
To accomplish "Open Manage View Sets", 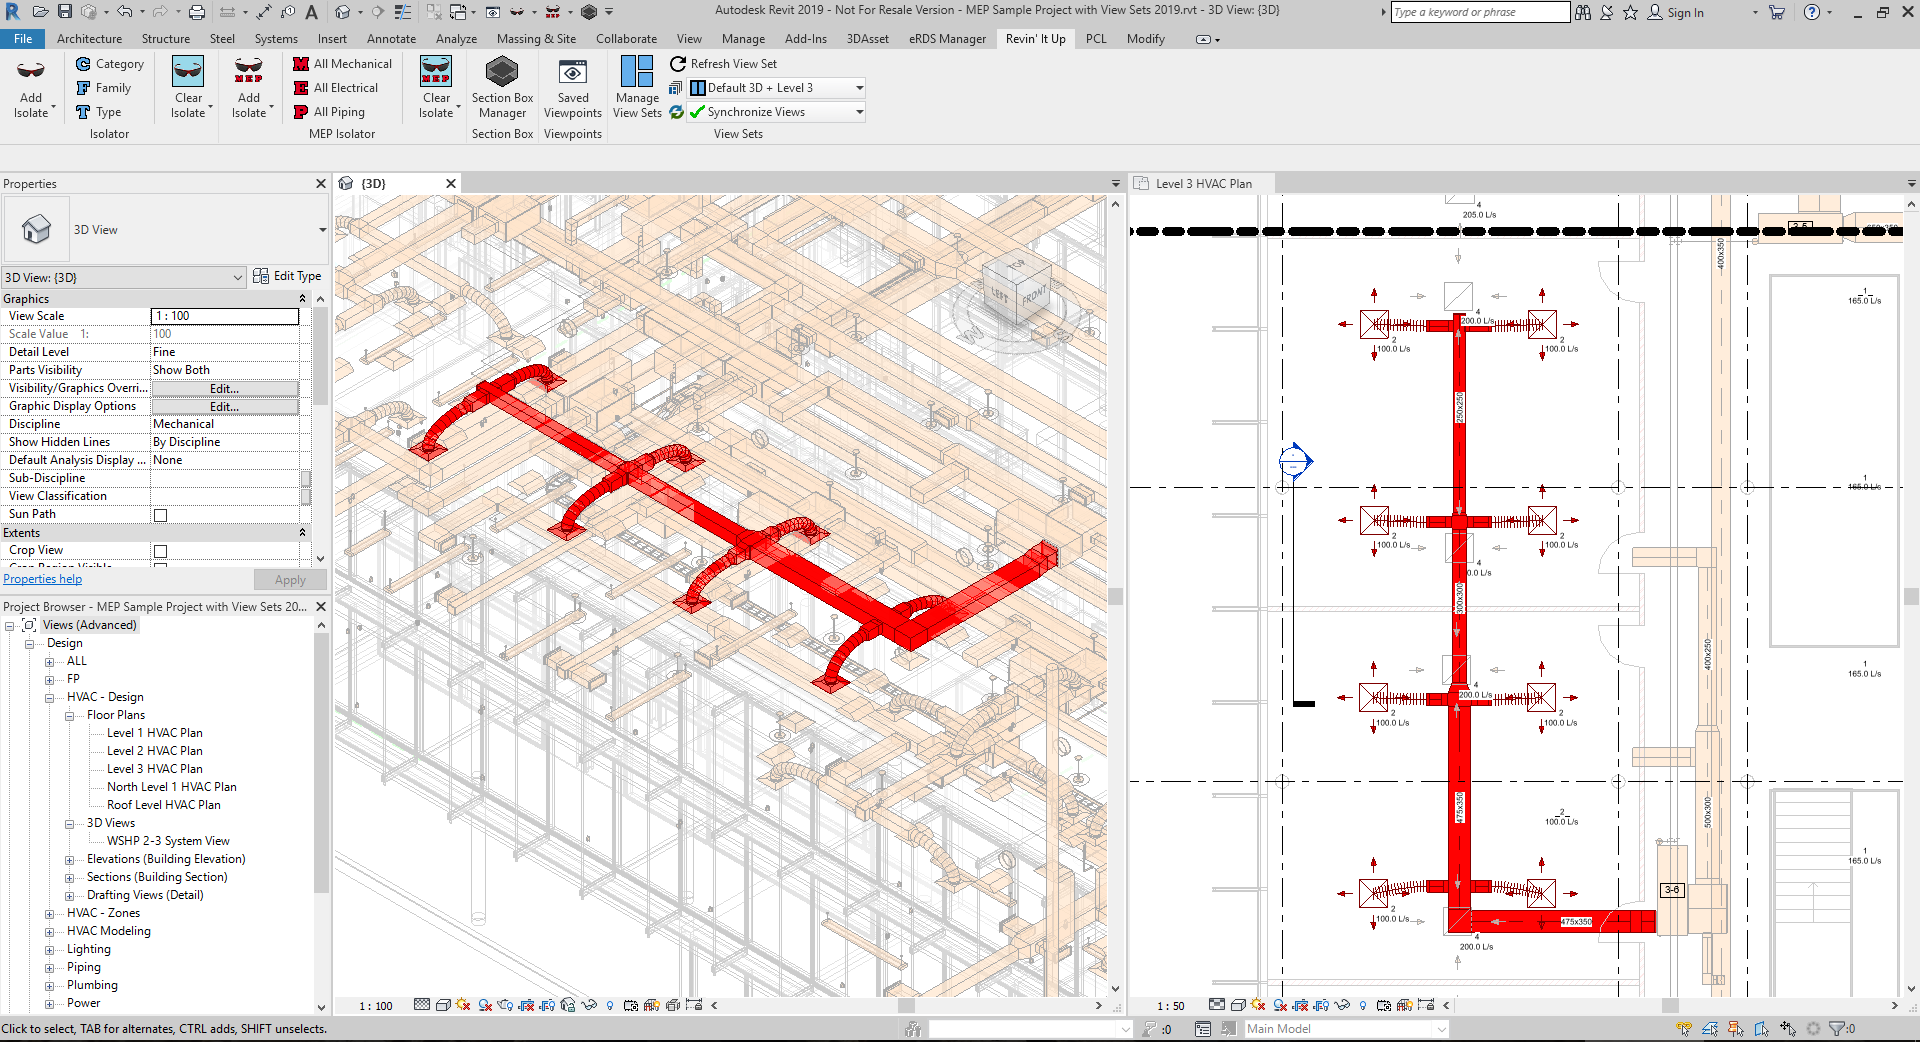I will click(637, 88).
